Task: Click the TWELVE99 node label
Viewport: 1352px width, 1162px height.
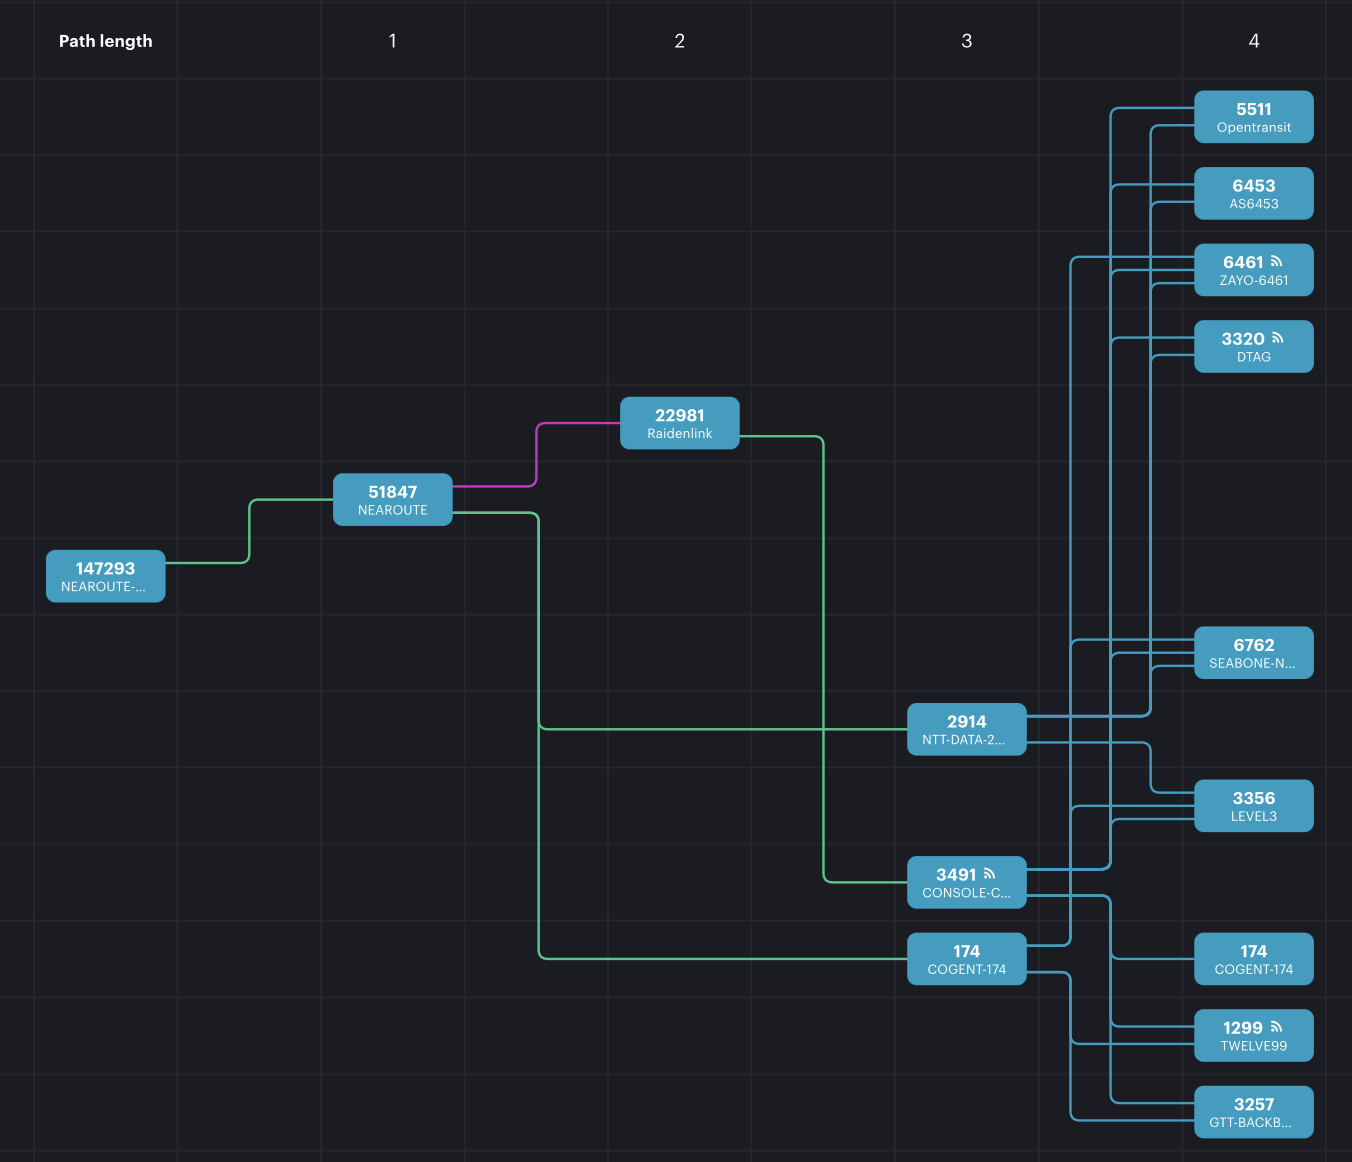Action: click(1253, 1046)
